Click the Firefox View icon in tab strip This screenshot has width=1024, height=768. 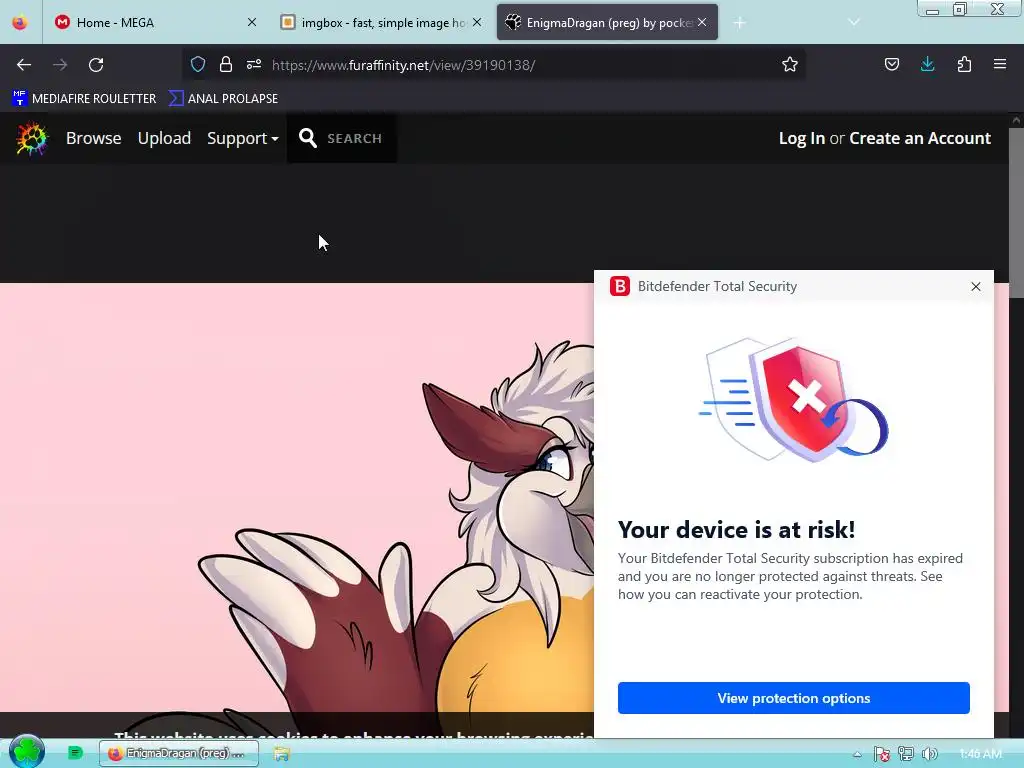click(20, 22)
